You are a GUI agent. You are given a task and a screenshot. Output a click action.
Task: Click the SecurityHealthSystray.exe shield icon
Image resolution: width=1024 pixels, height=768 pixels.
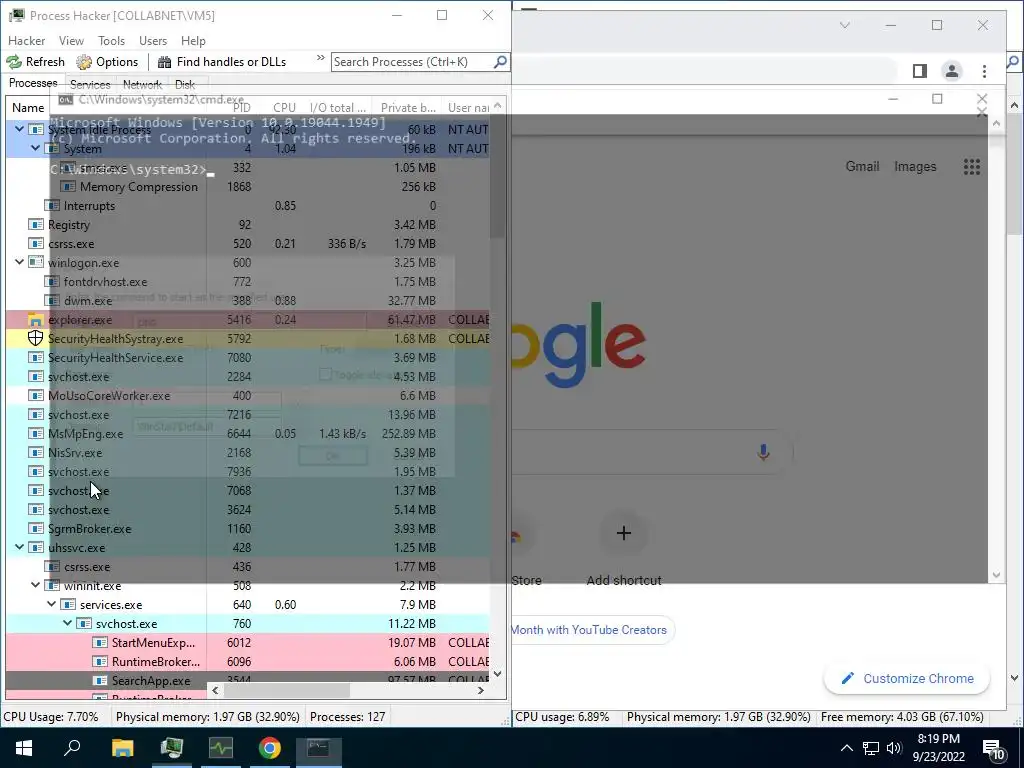(x=35, y=338)
